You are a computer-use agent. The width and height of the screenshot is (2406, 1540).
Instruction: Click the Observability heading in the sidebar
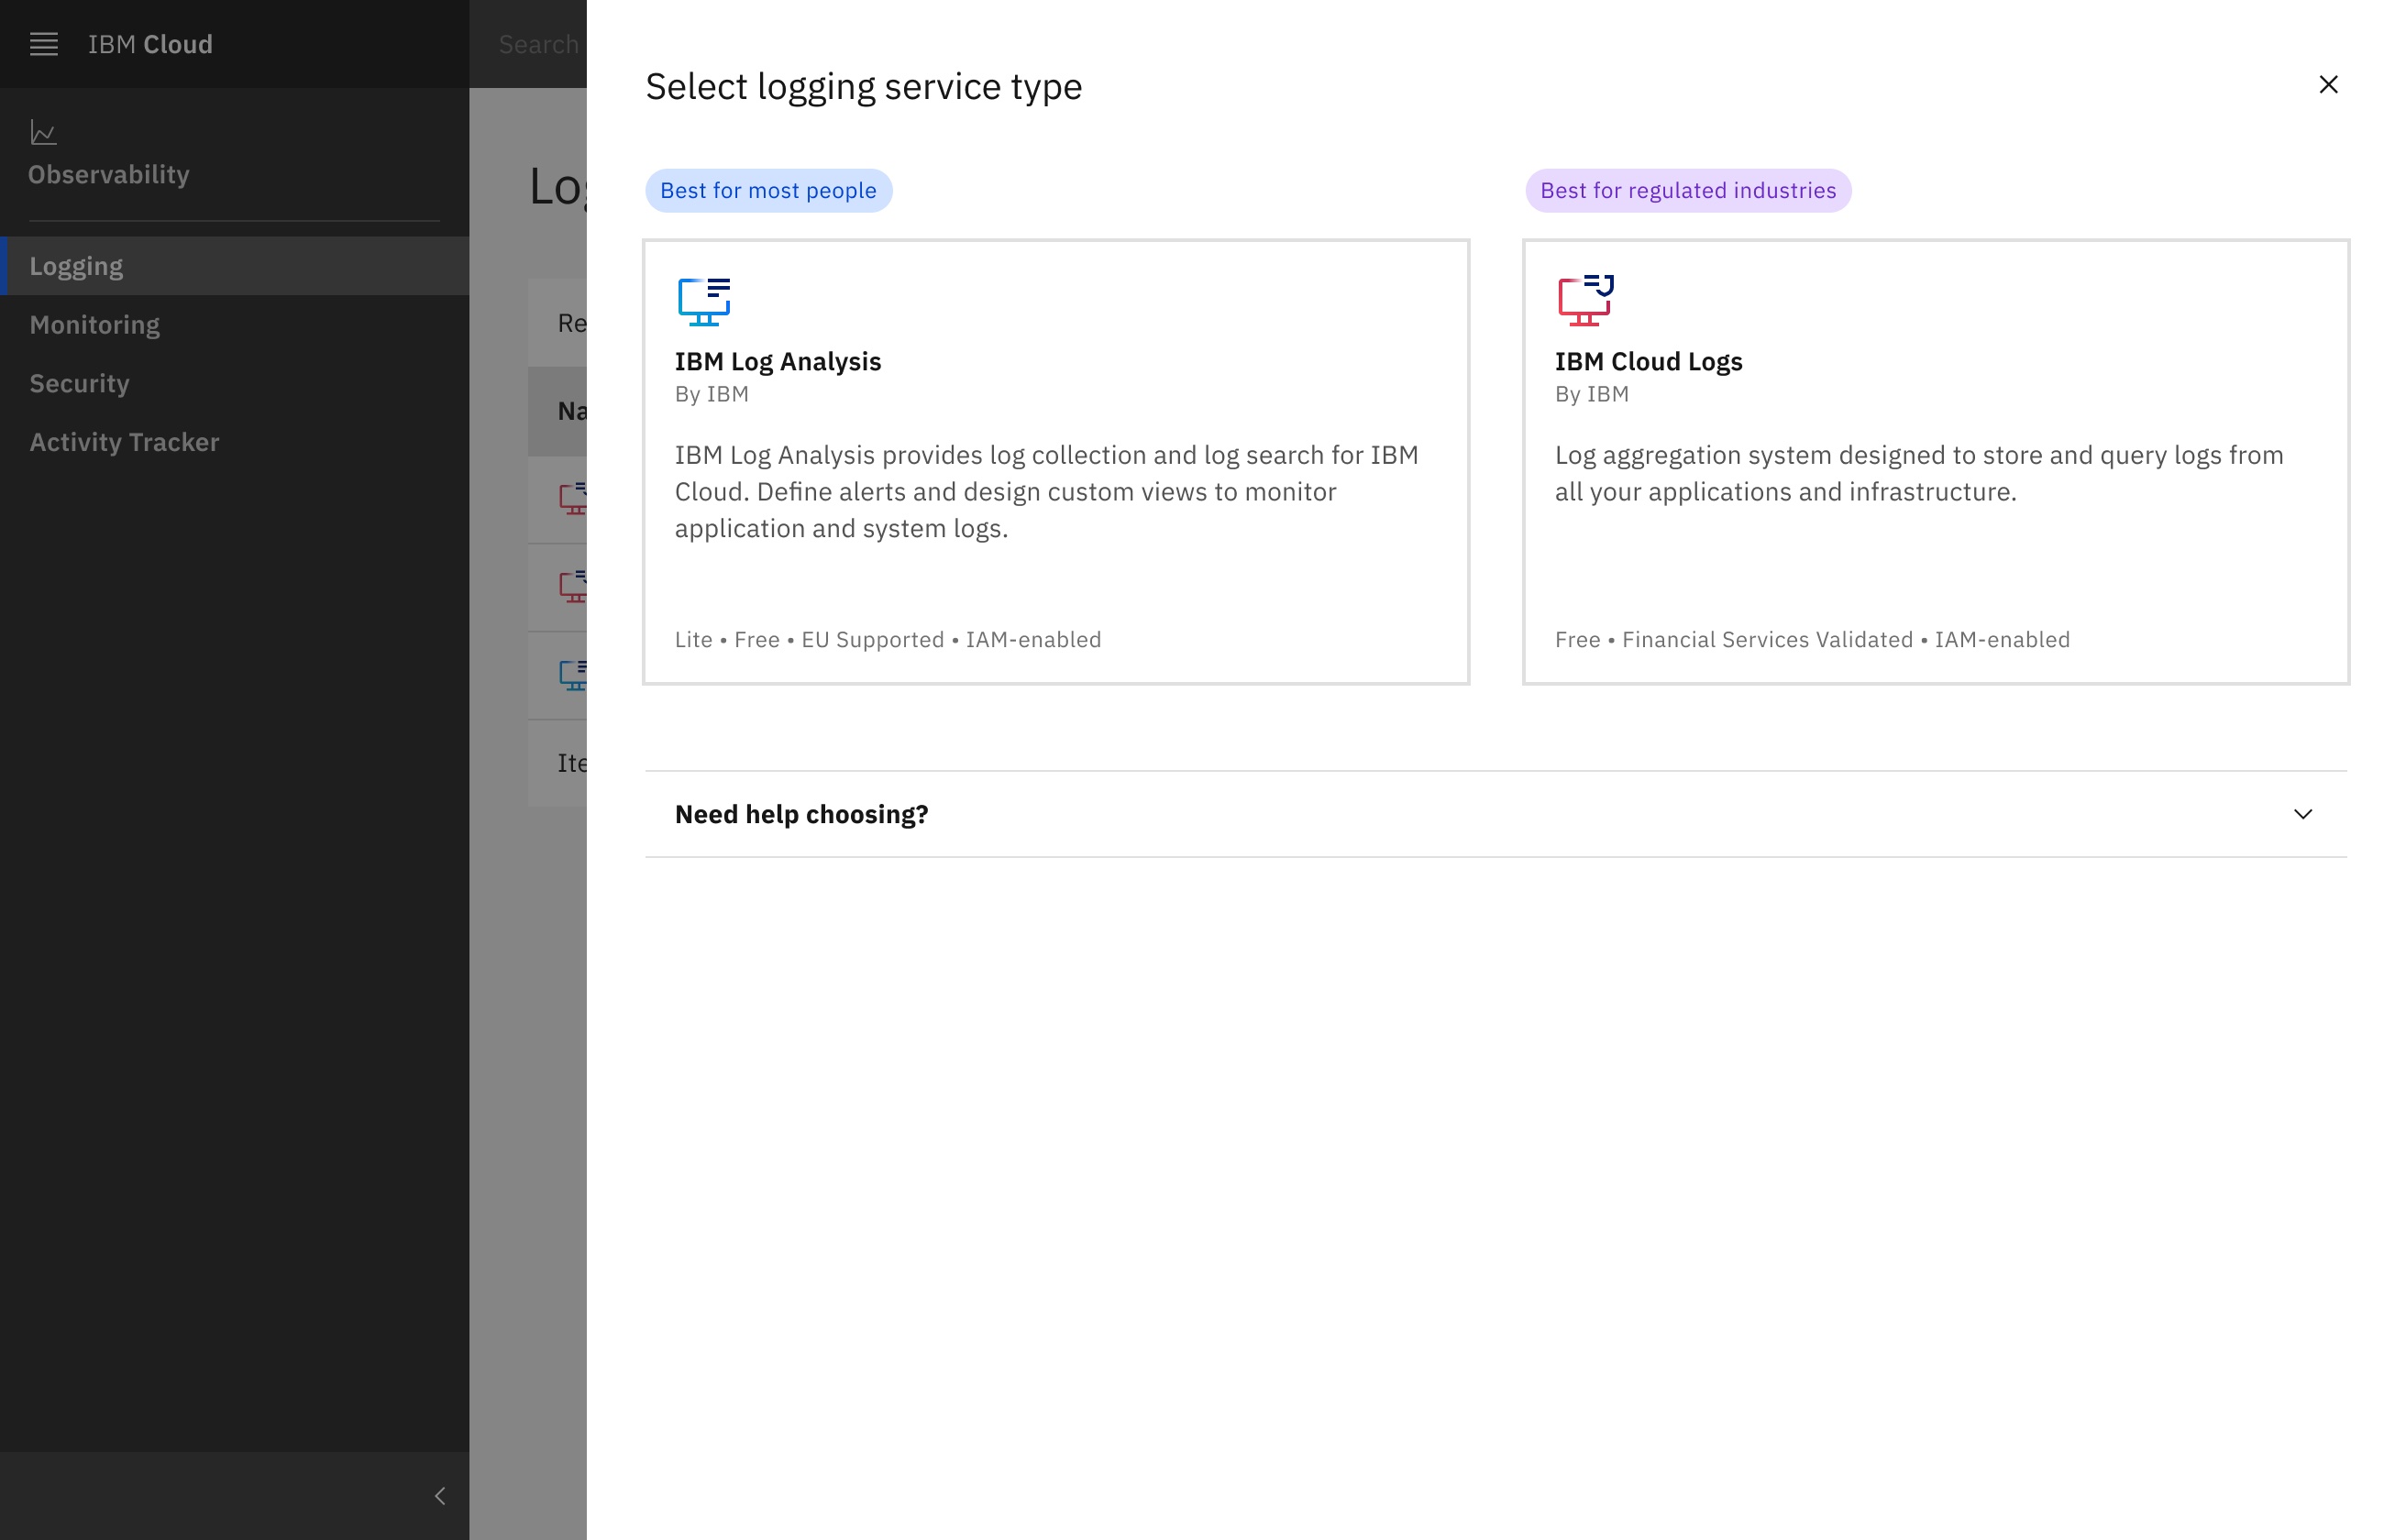[x=109, y=175]
